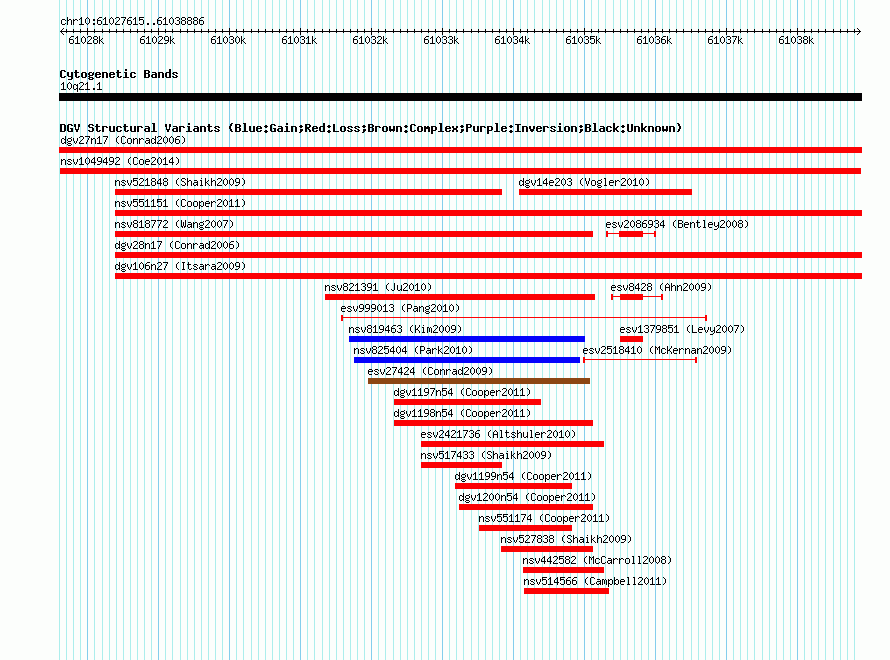Select nsv818772 (Wang2007) label
The height and width of the screenshot is (660, 890).
pos(174,224)
